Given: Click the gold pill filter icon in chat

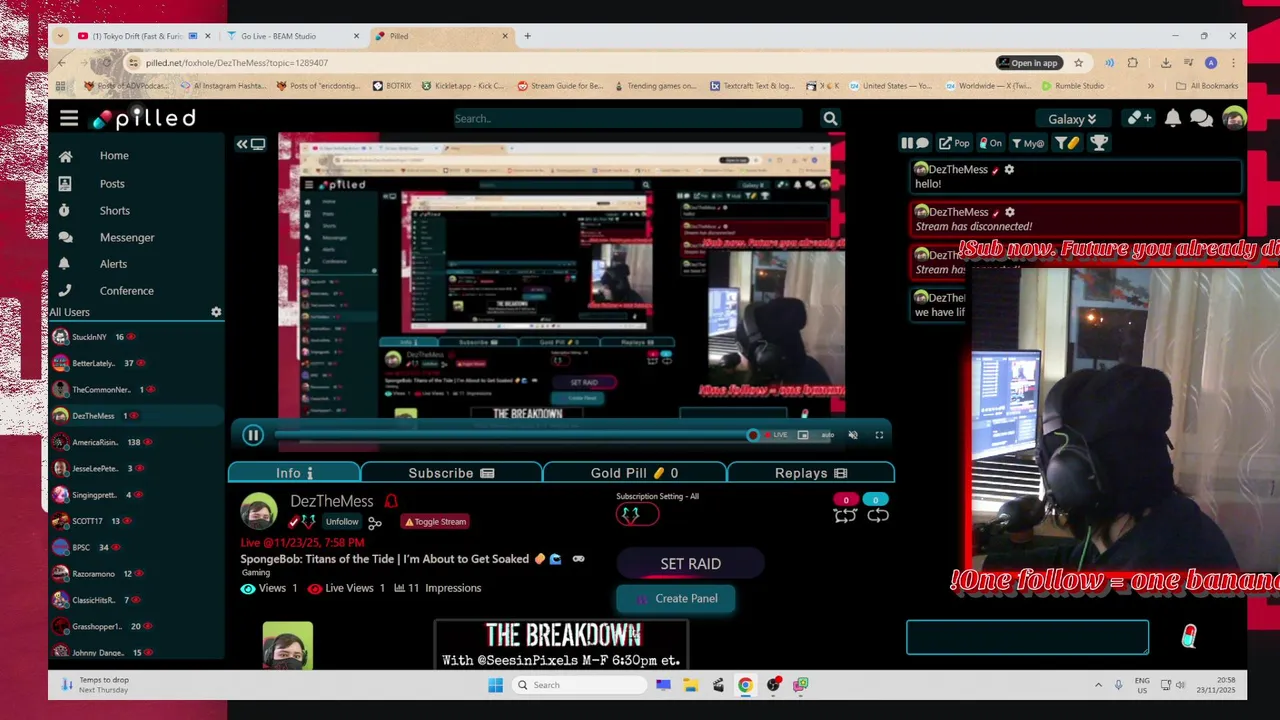Looking at the screenshot, I should click(1067, 143).
